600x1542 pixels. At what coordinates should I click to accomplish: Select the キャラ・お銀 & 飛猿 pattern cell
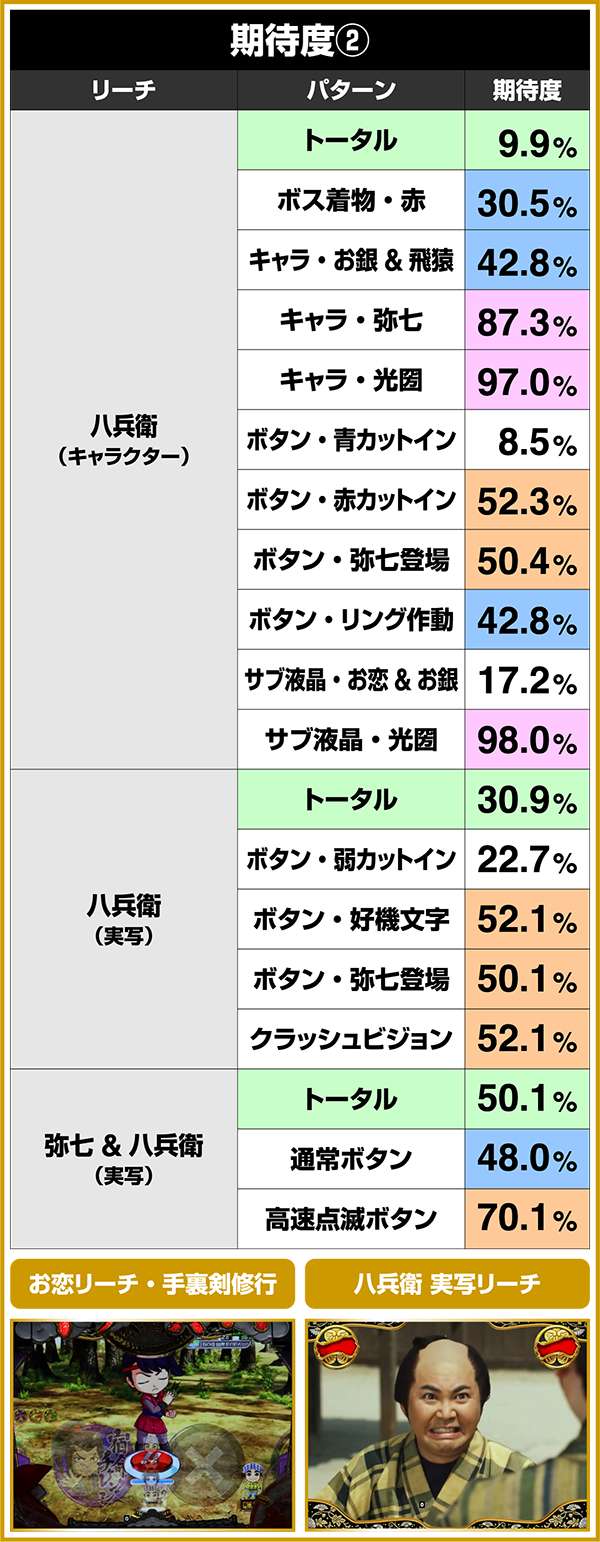coord(351,261)
